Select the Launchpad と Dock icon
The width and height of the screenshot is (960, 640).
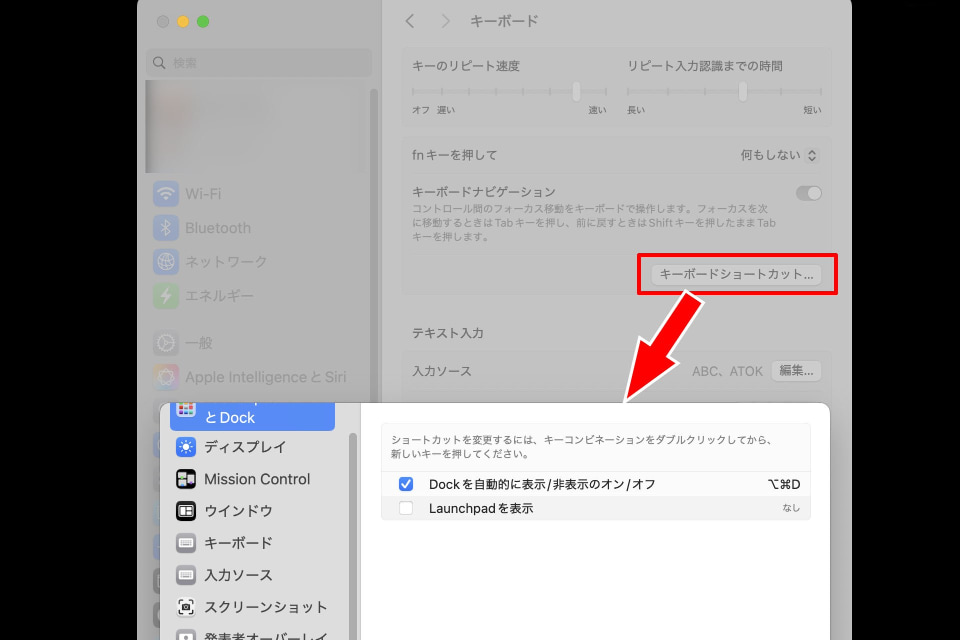pyautogui.click(x=186, y=410)
